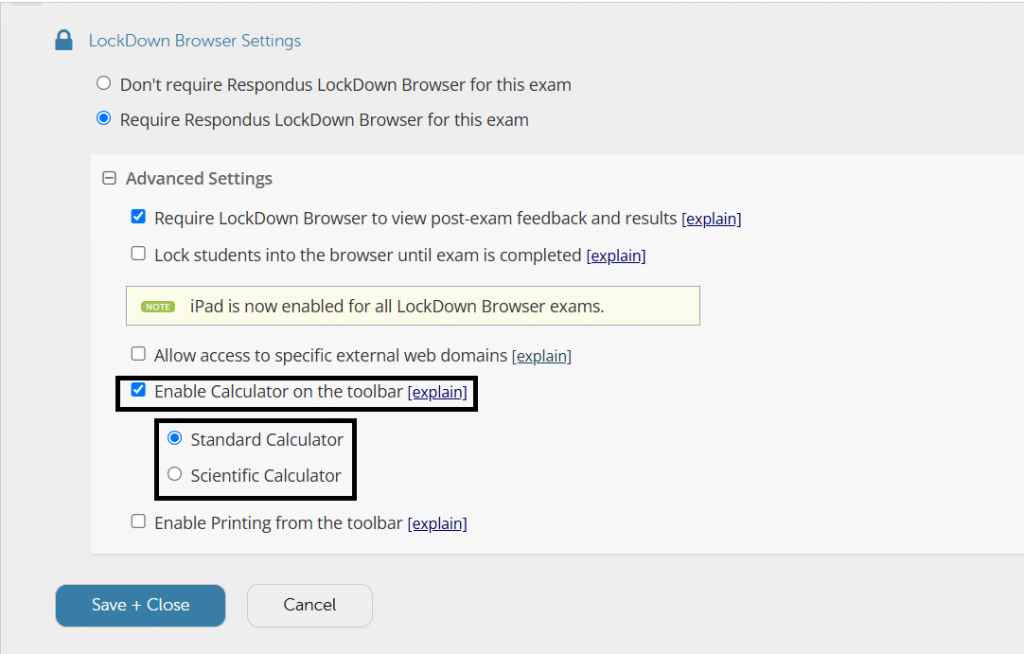Select the Scientific Calculator option
The height and width of the screenshot is (654, 1024).
pos(175,475)
